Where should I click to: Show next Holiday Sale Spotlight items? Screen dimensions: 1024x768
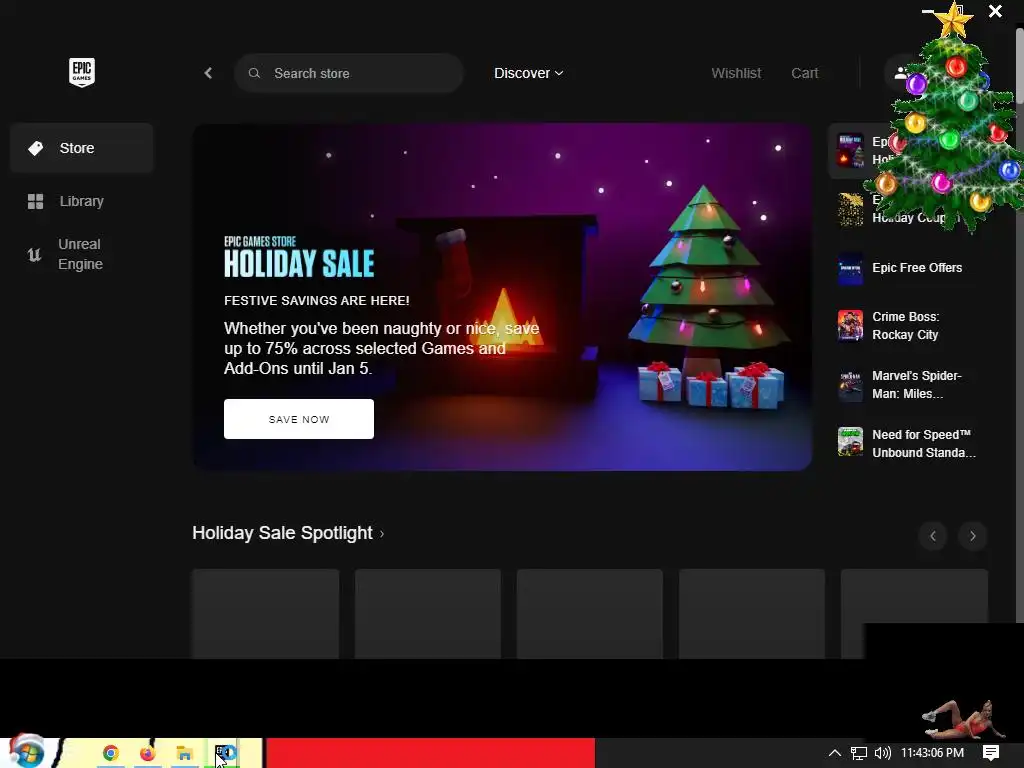(x=972, y=536)
